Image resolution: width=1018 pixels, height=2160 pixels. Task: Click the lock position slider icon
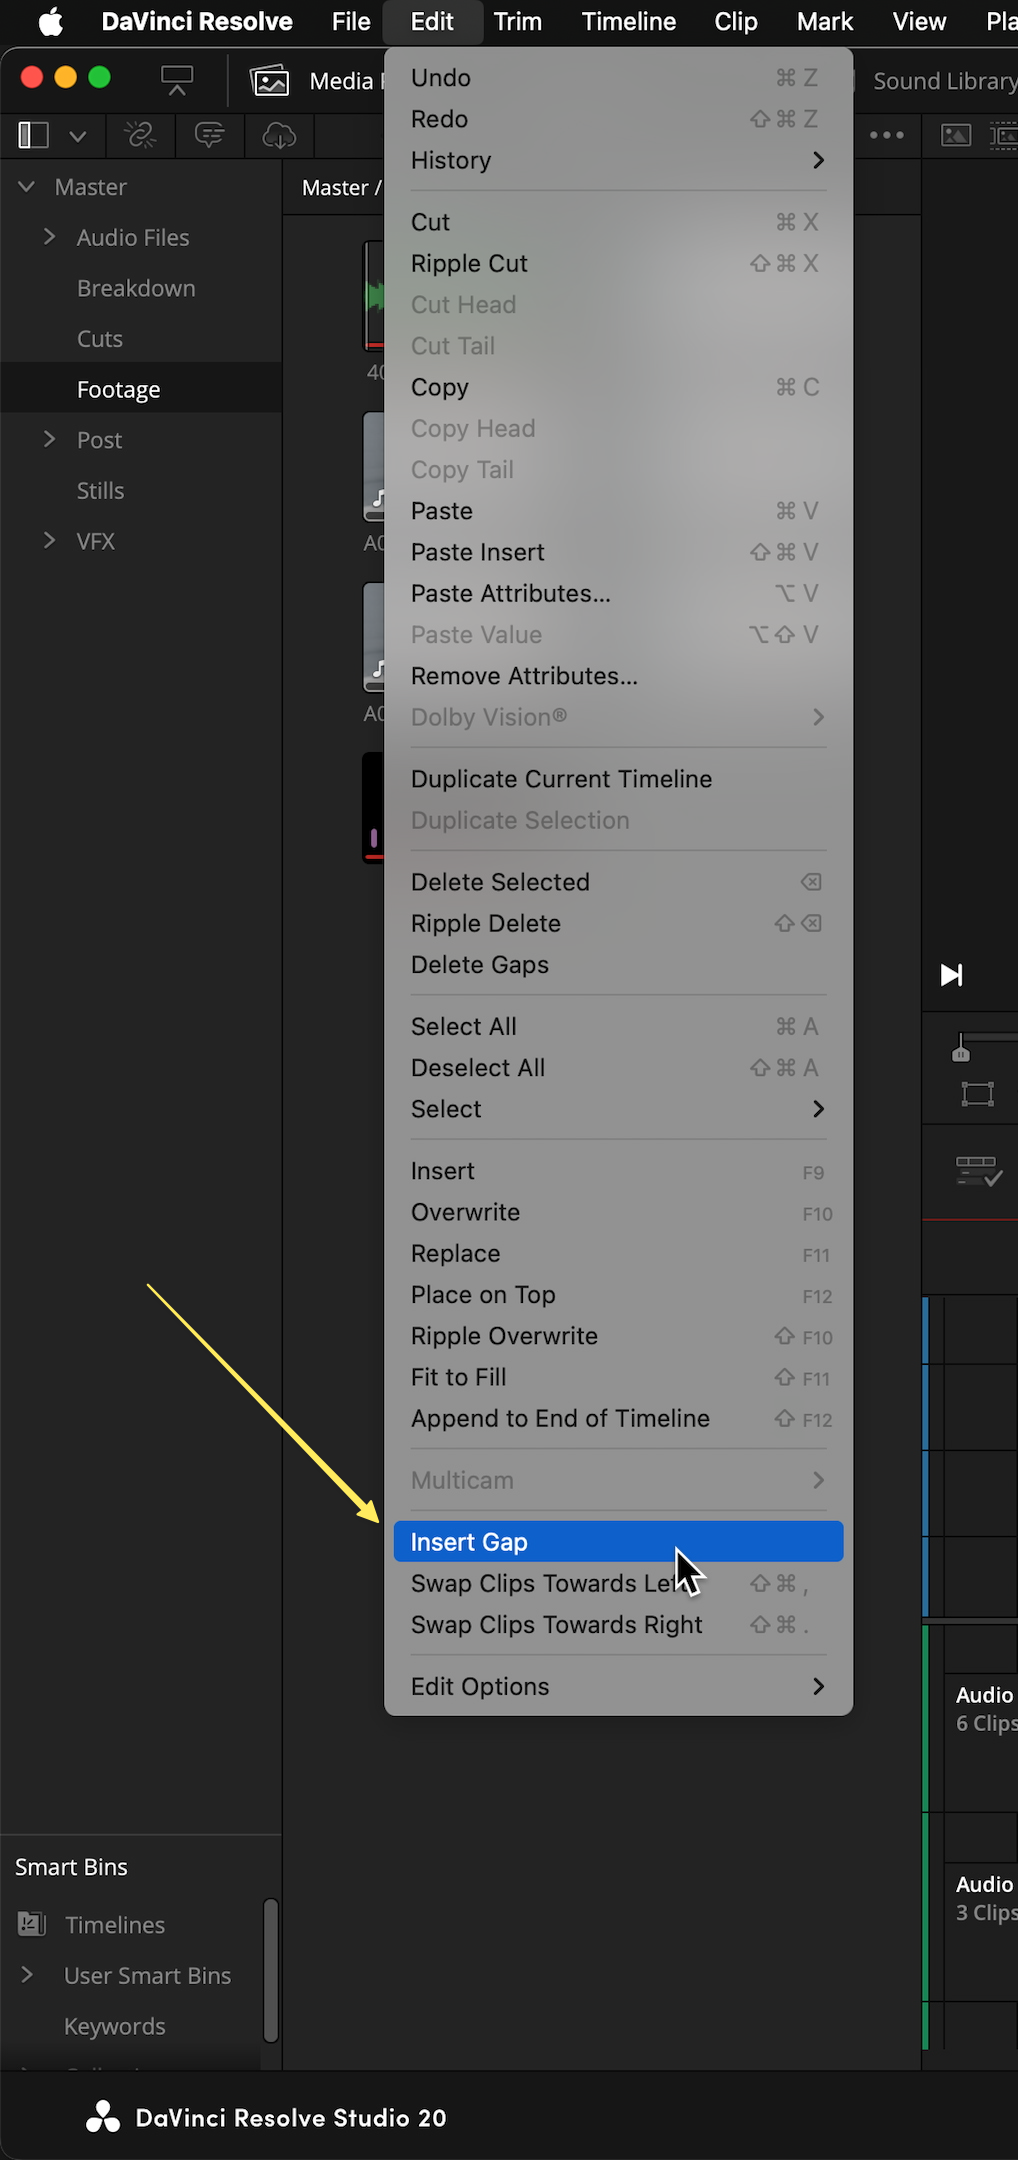point(961,1049)
